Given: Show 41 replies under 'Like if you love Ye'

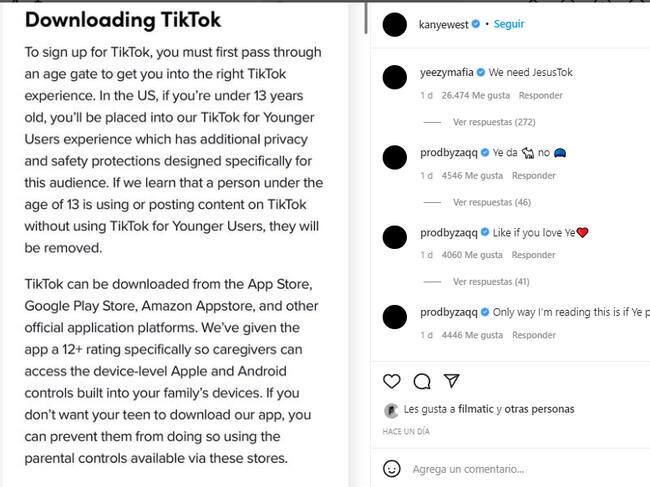Looking at the screenshot, I should pos(489,282).
